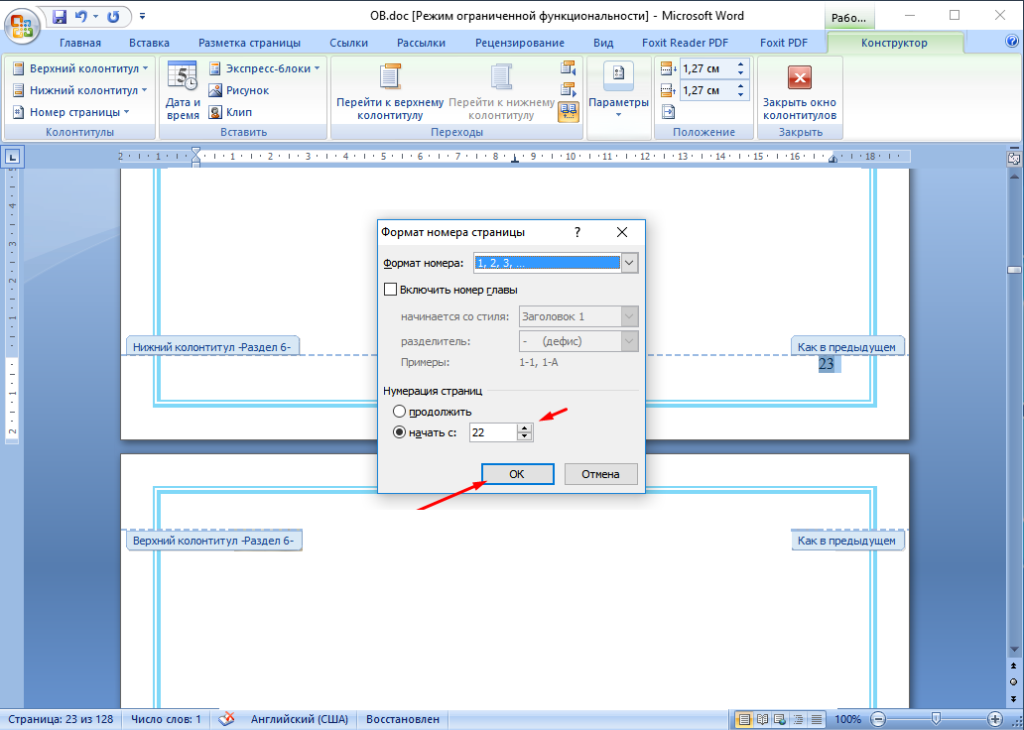
Task: Click the page number 23 in footer
Action: (826, 364)
